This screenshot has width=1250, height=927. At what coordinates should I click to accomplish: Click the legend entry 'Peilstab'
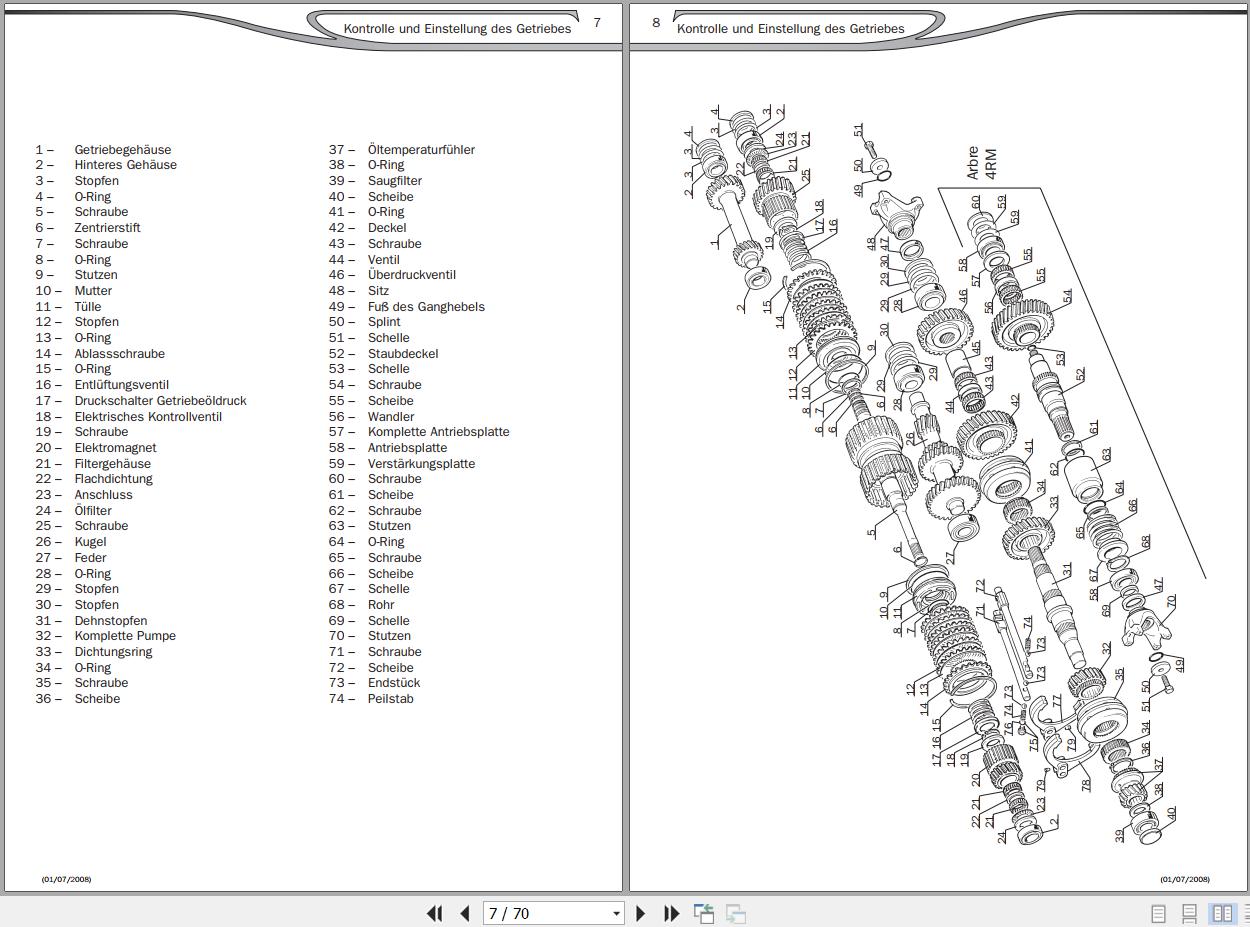point(391,699)
